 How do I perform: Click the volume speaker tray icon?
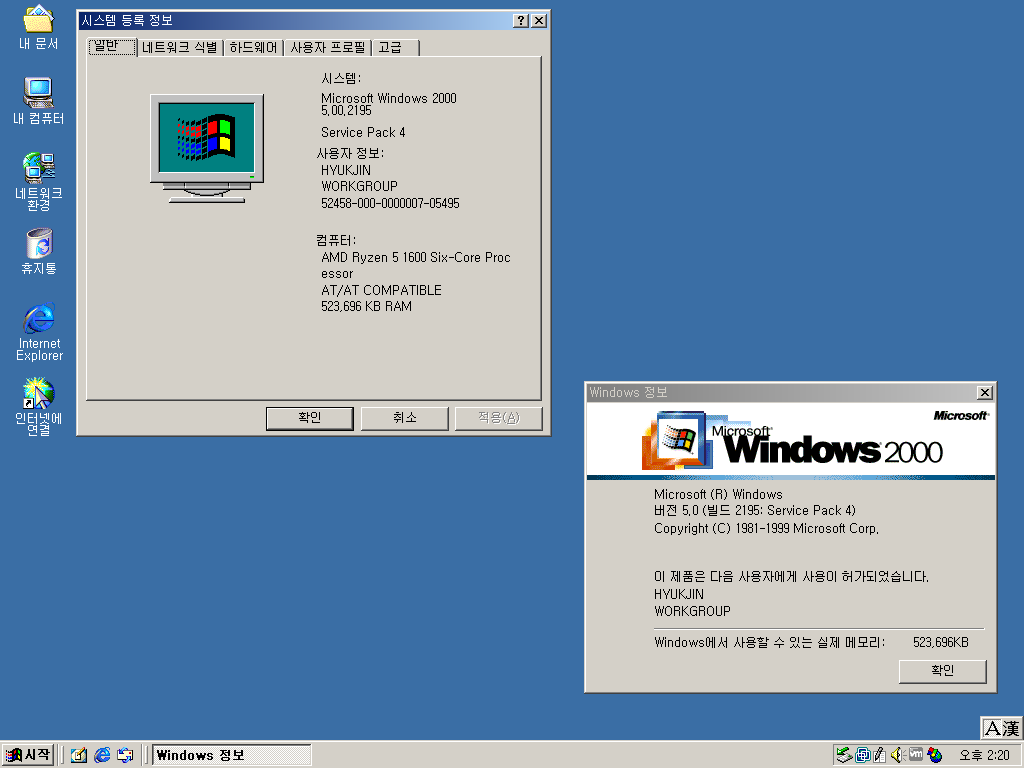click(897, 755)
